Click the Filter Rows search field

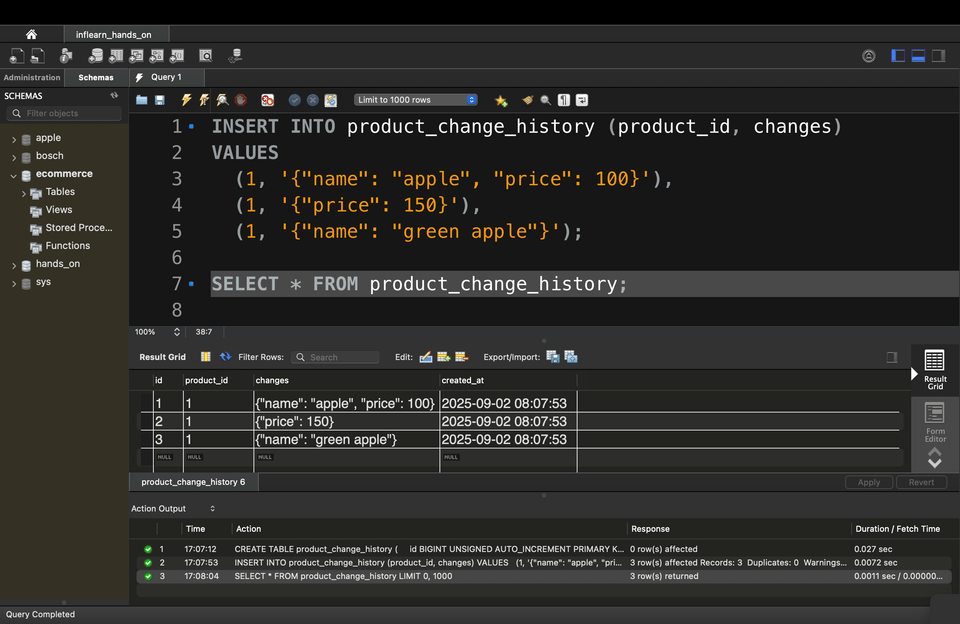coord(335,357)
